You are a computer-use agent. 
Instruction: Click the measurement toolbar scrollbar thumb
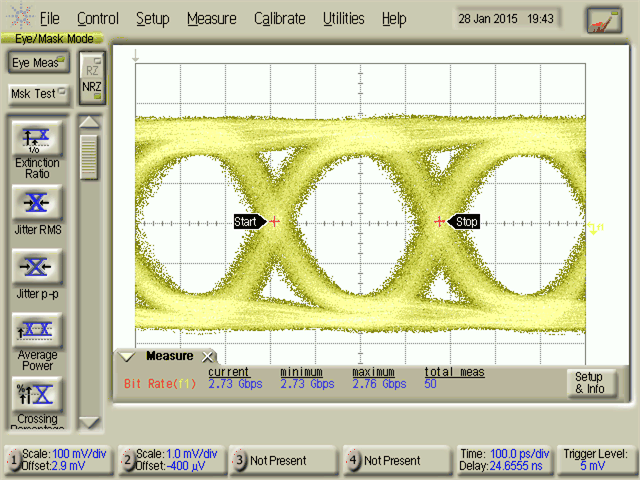click(x=90, y=157)
